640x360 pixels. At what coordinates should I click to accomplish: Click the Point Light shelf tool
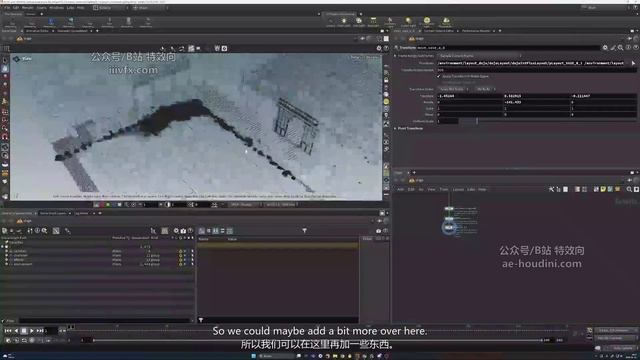click(x=344, y=22)
